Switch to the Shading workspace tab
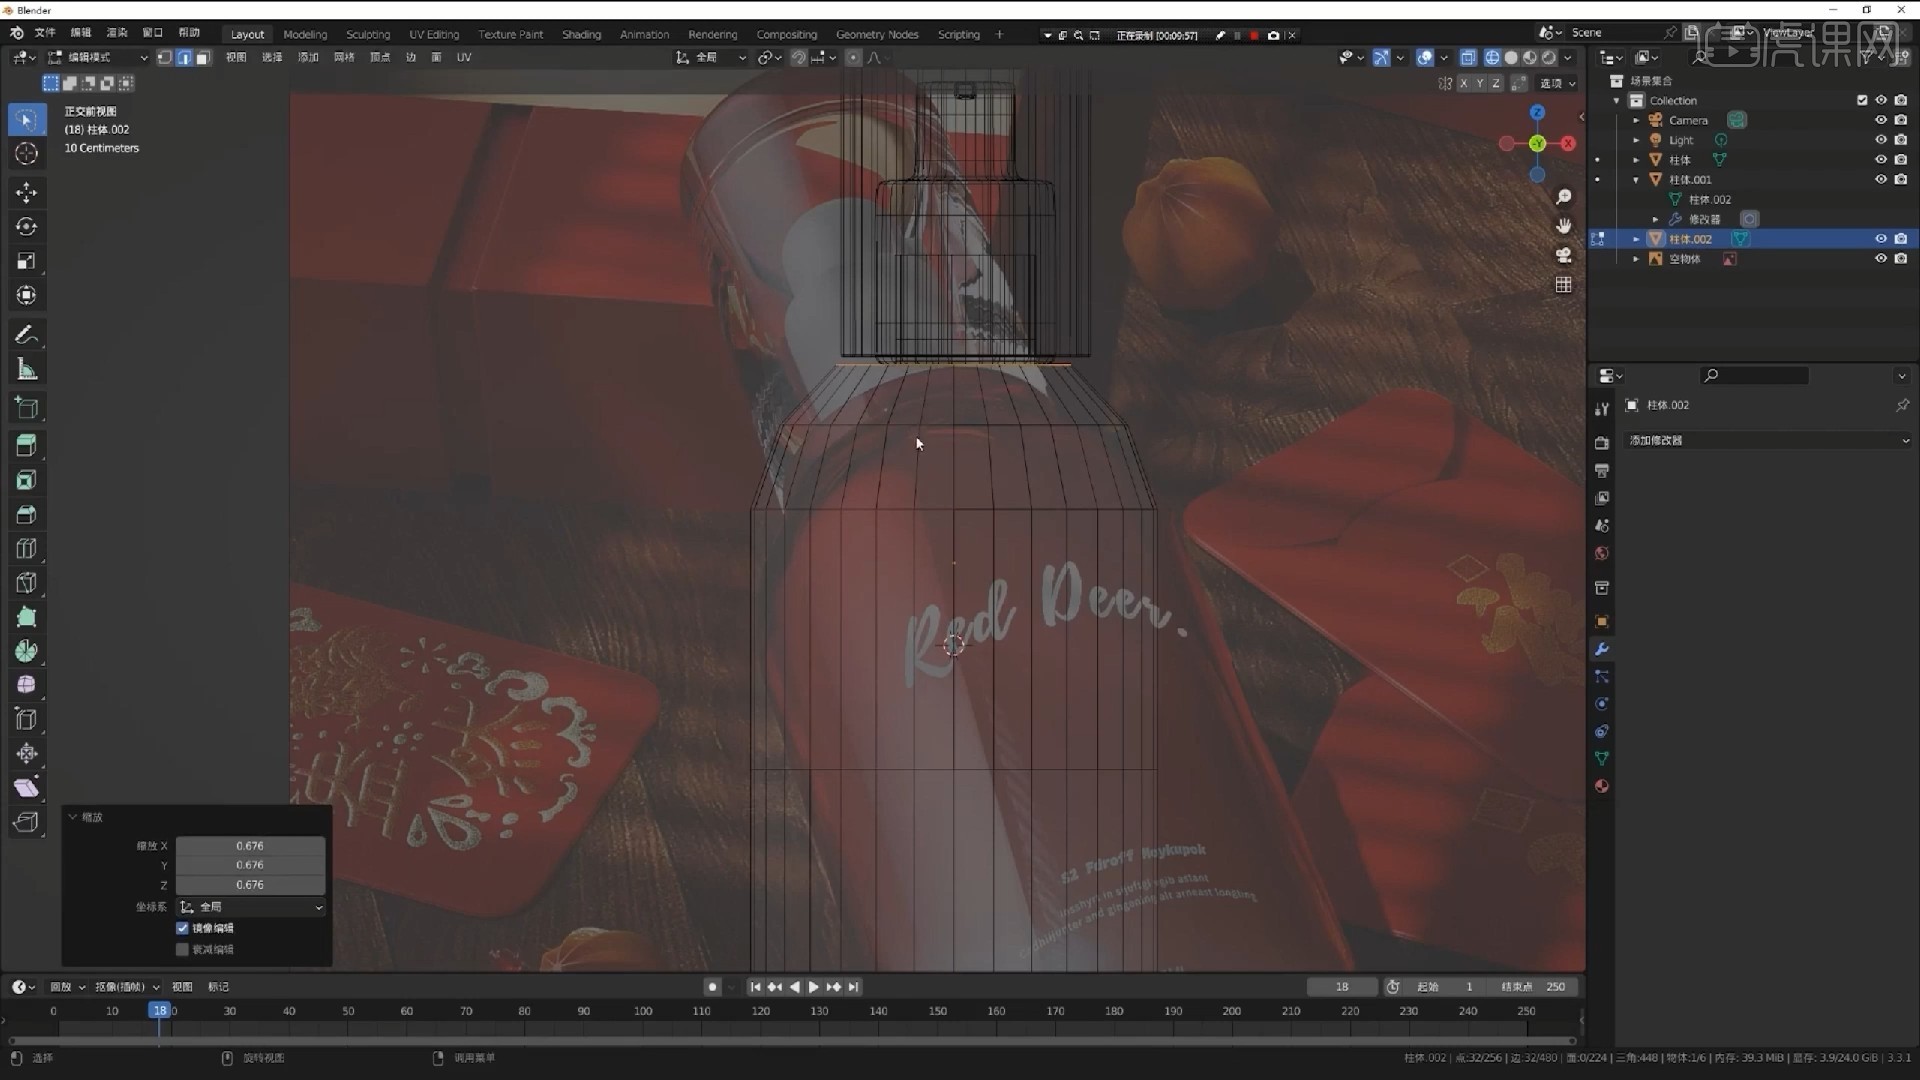 pyautogui.click(x=581, y=34)
